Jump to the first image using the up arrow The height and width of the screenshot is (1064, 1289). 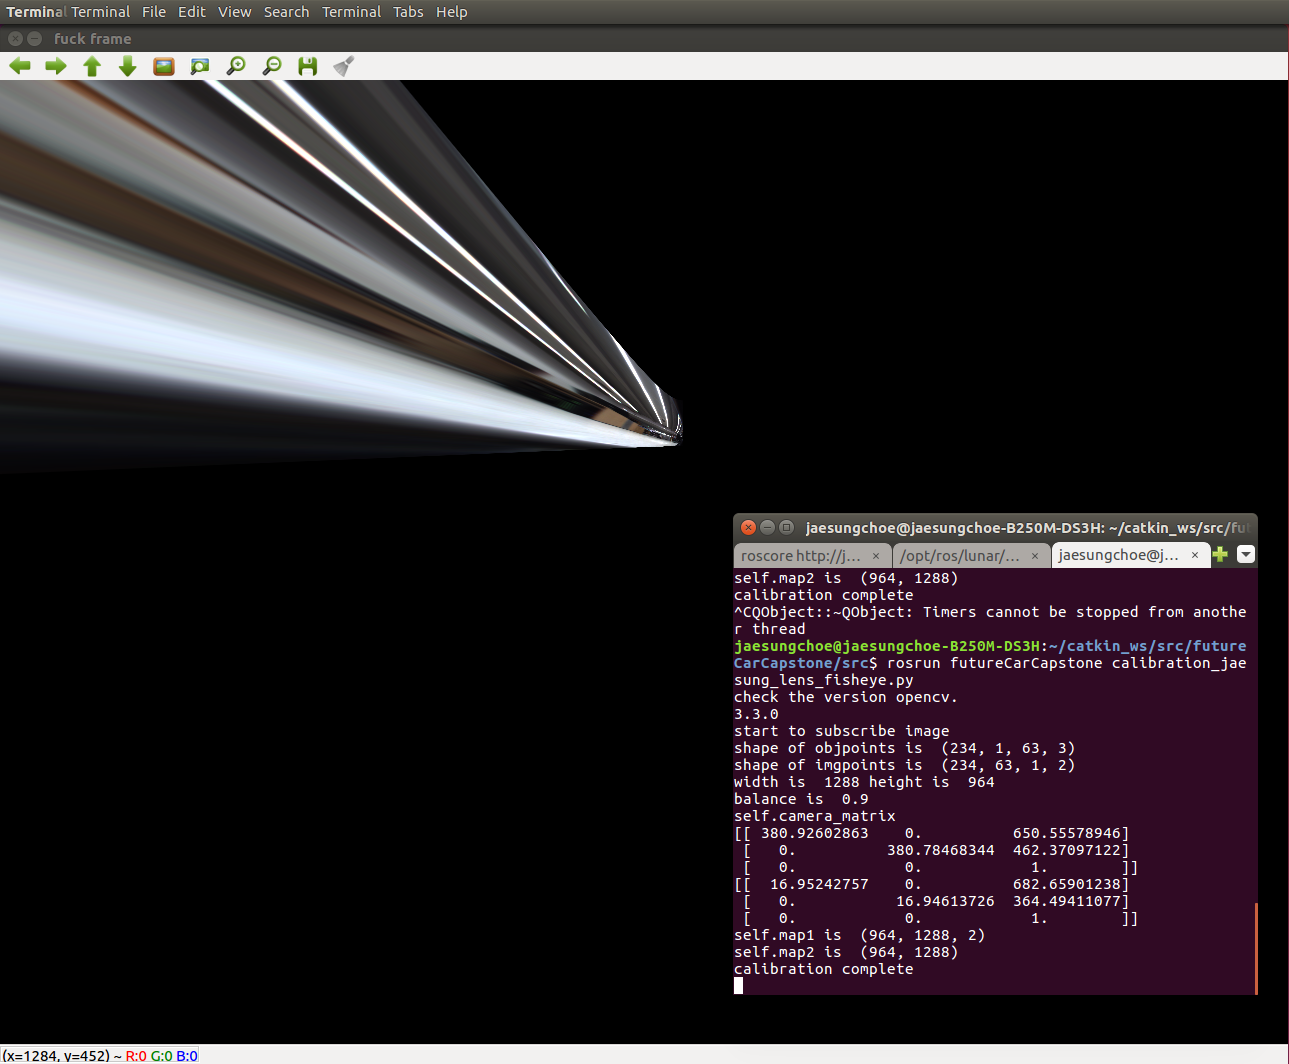coord(91,66)
